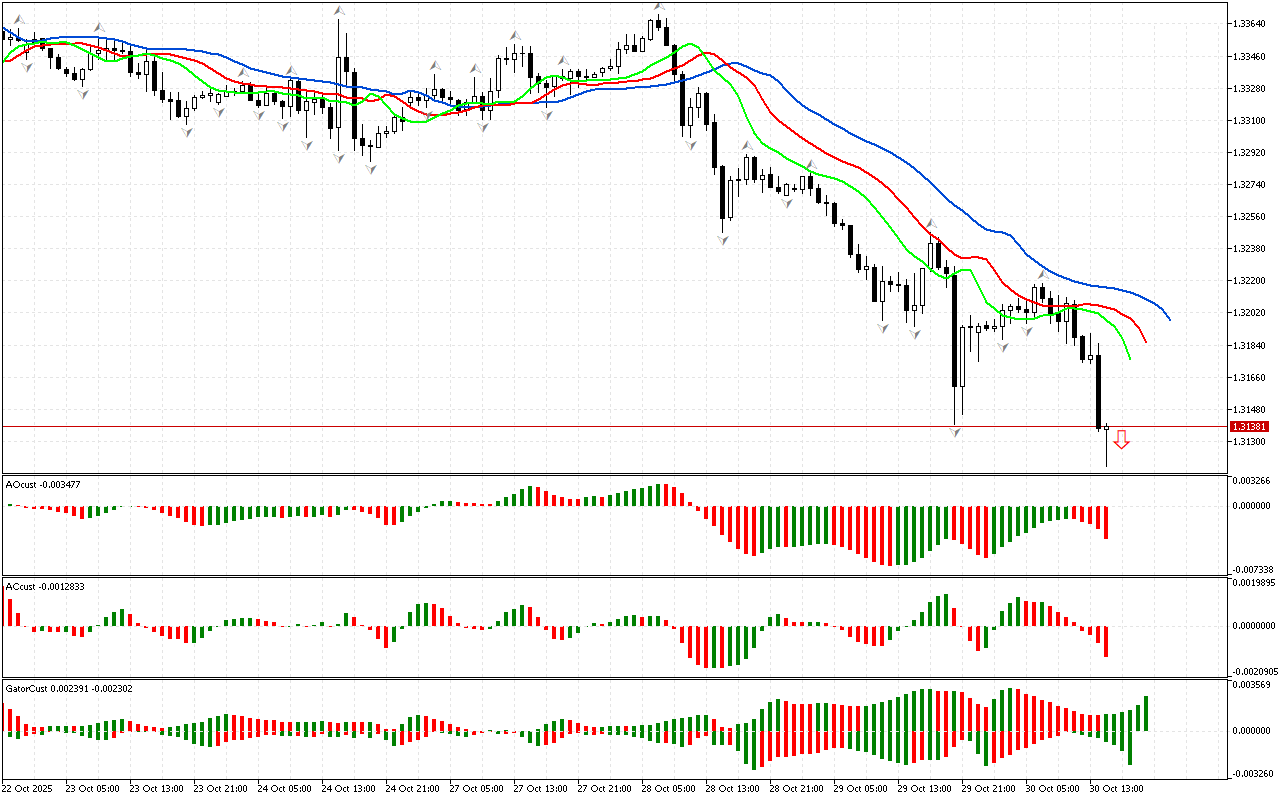Click the down fractal below the 29 Oct low
Image resolution: width=1280 pixels, height=800 pixels.
956,431
